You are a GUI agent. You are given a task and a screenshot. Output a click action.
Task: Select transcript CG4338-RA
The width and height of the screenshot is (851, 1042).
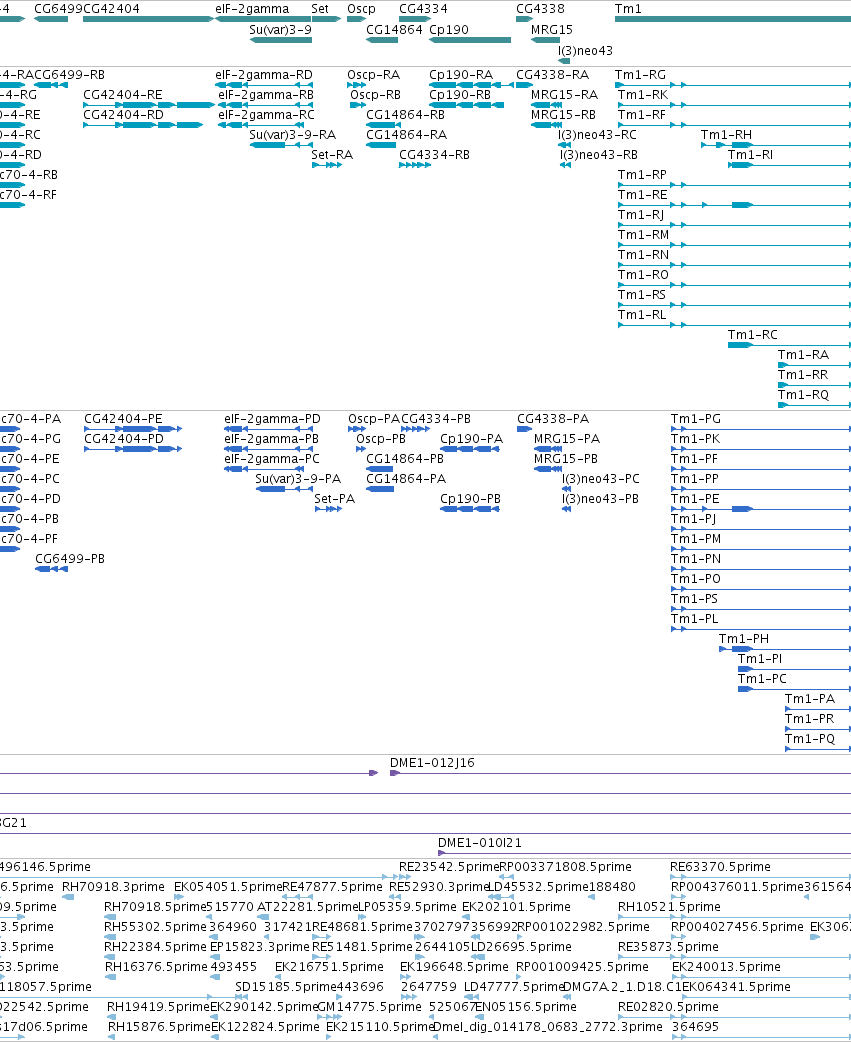pyautogui.click(x=553, y=74)
